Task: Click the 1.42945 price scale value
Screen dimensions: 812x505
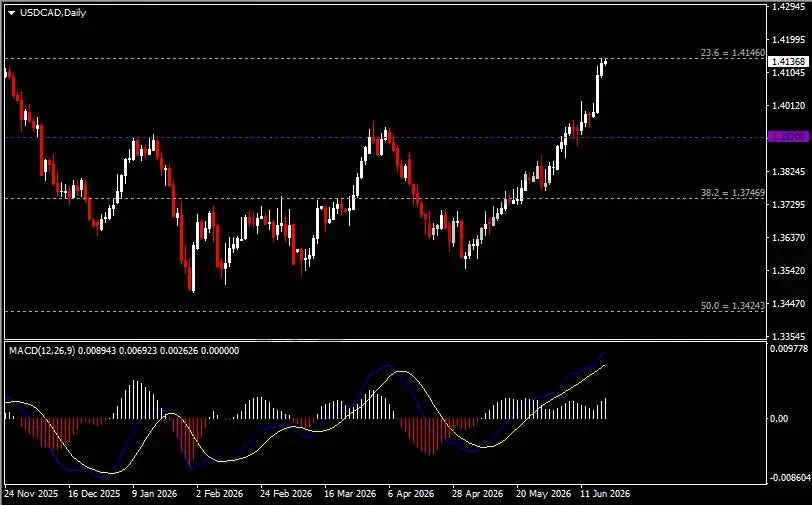Action: [x=789, y=6]
